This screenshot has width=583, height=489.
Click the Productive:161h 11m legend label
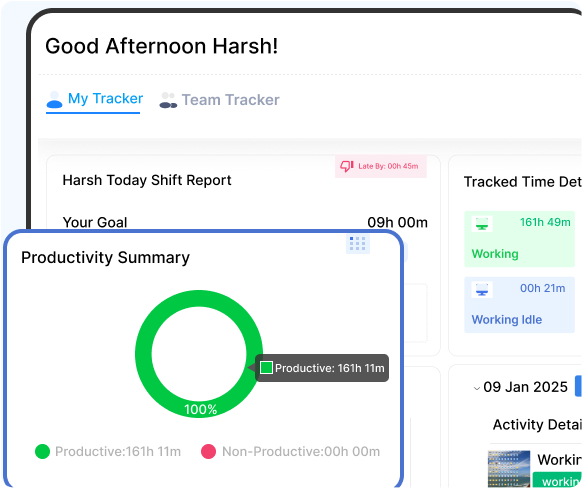[x=118, y=451]
